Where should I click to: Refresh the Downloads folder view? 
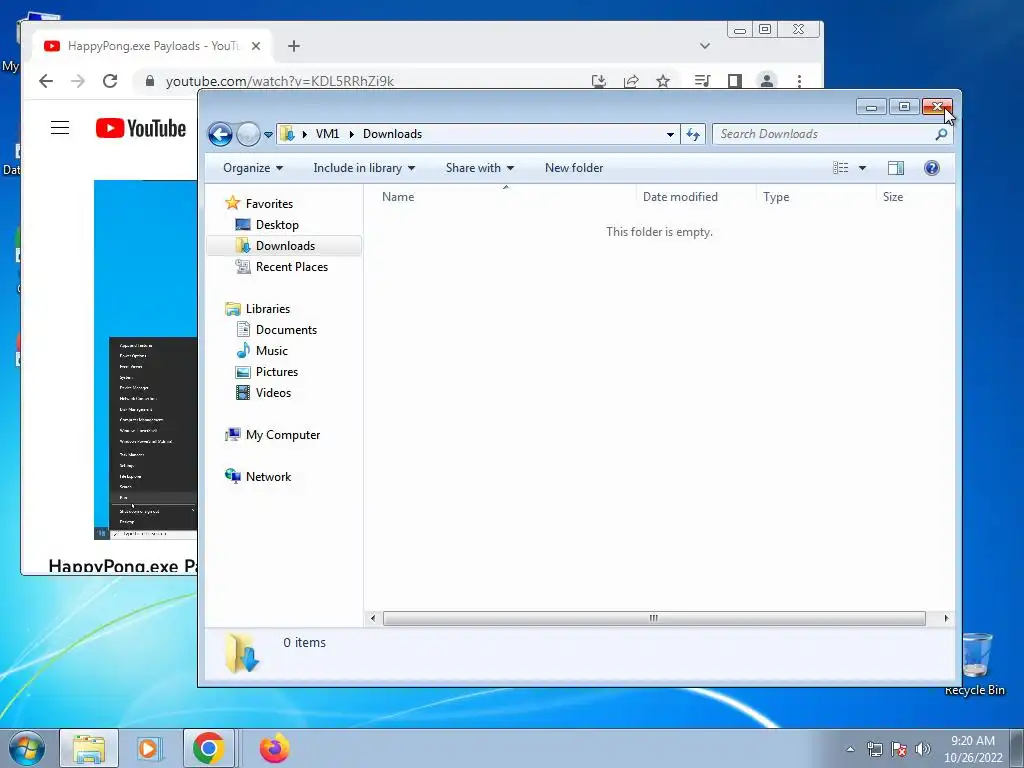pyautogui.click(x=692, y=135)
